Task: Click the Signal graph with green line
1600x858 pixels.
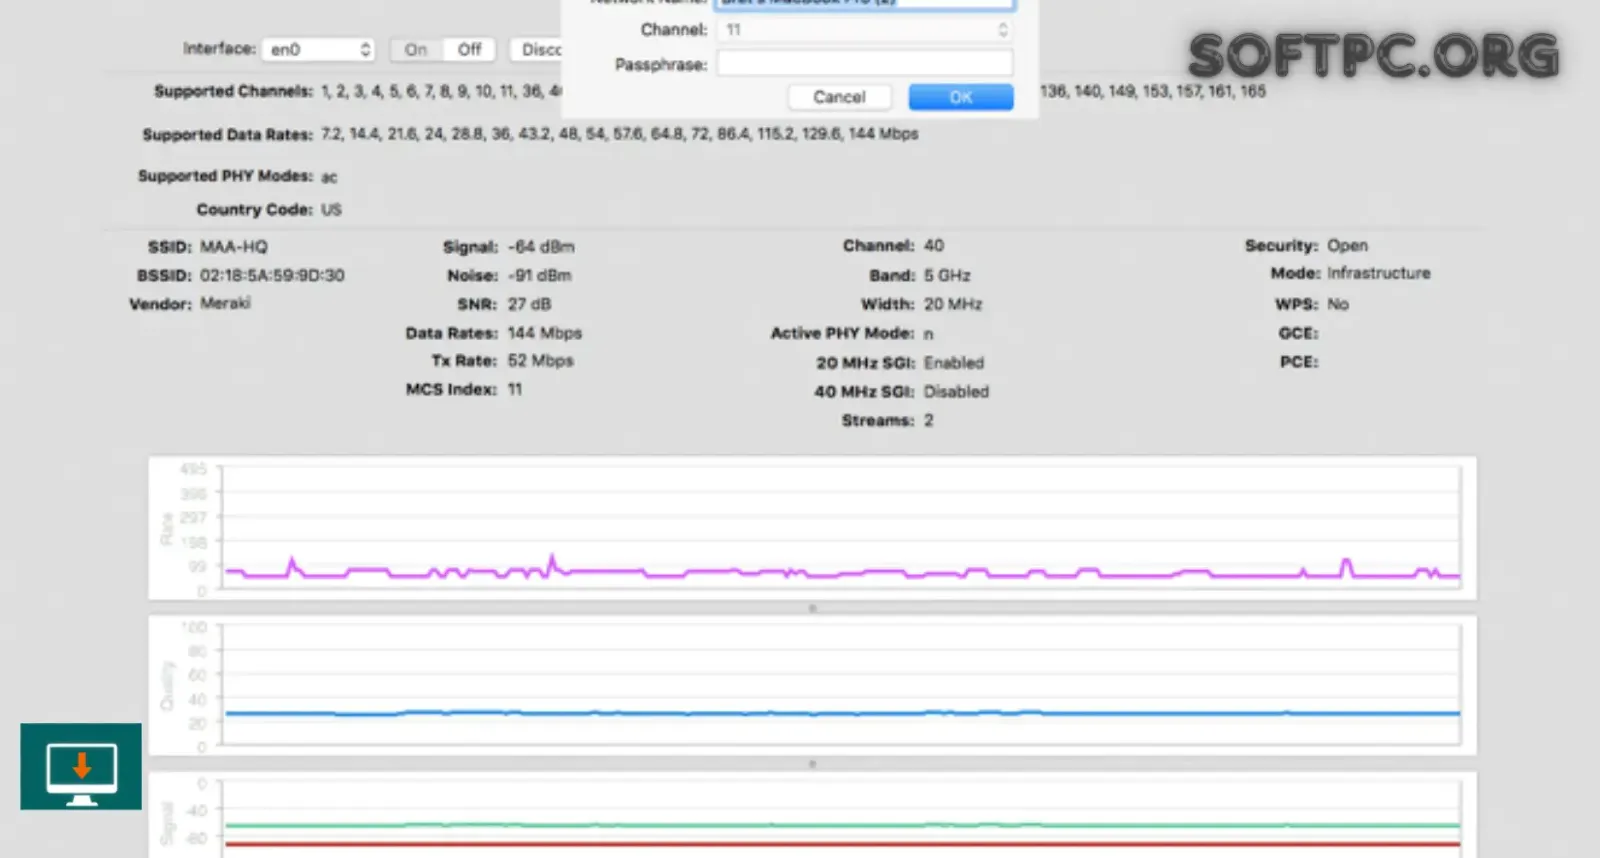Action: point(812,814)
